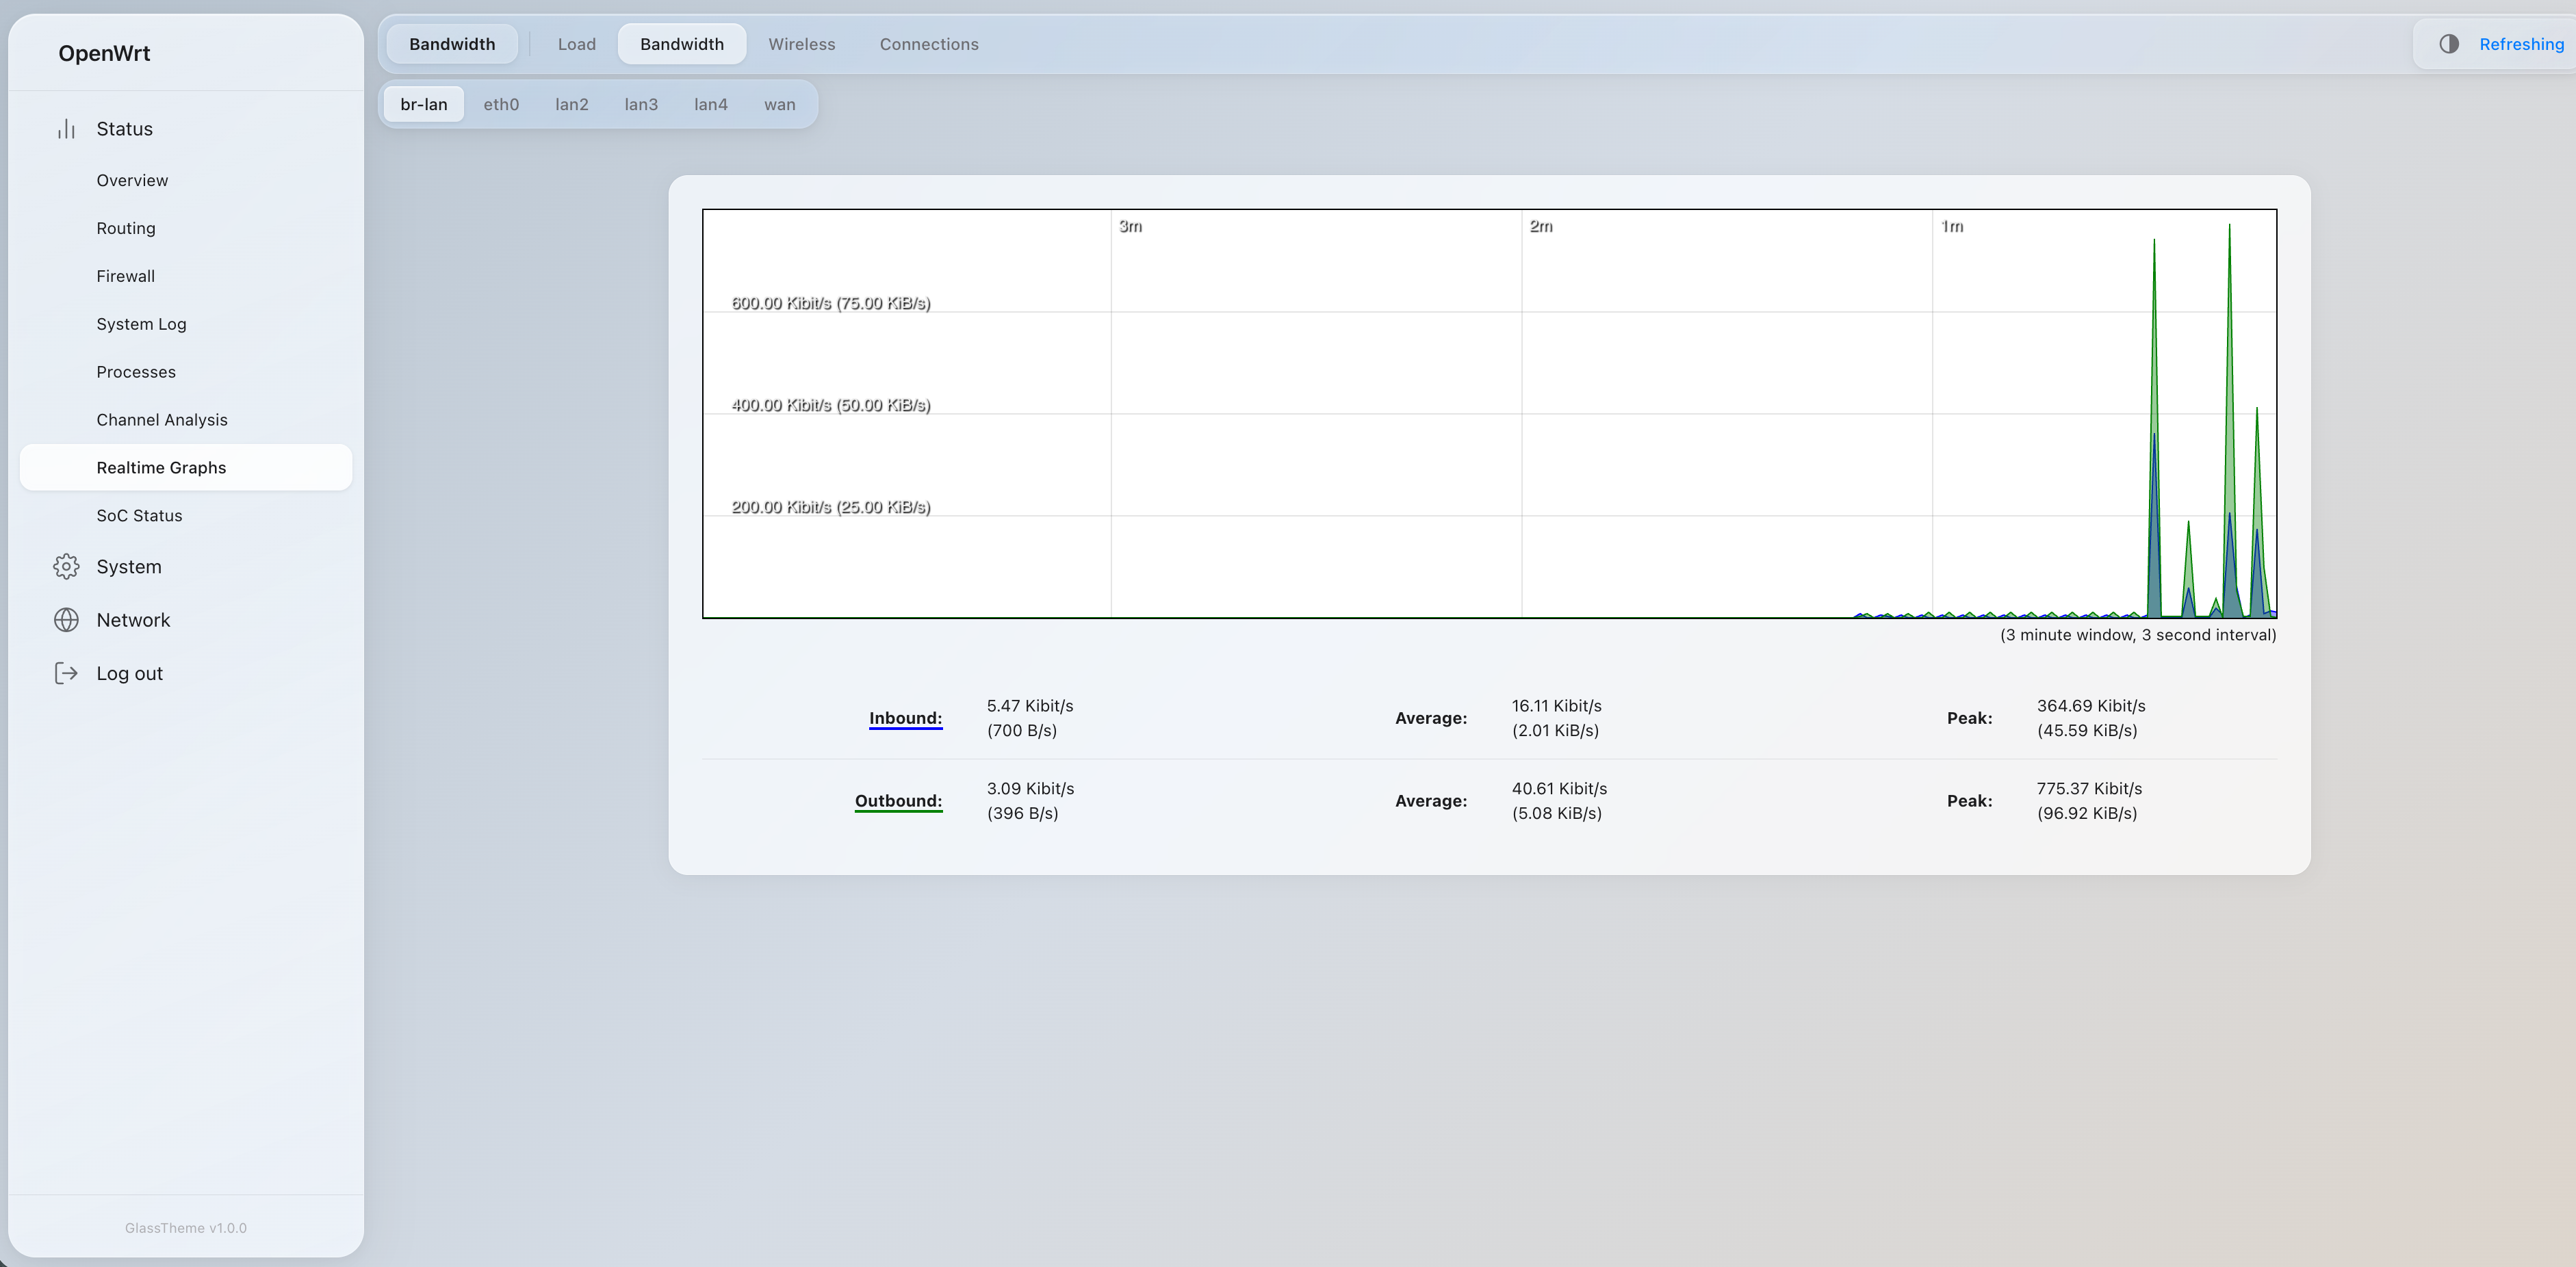Select the br-lan interface tab
This screenshot has width=2576, height=1267.
(x=424, y=104)
